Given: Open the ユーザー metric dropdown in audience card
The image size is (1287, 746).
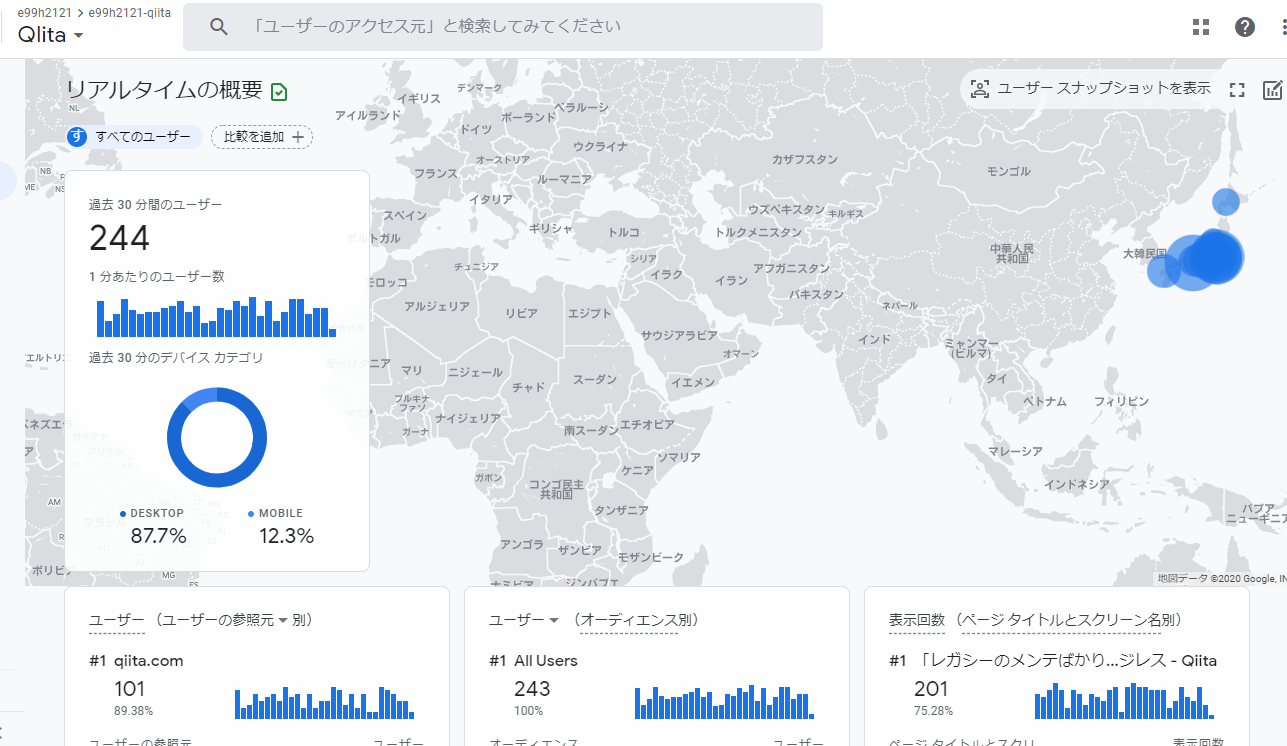Looking at the screenshot, I should click(x=524, y=620).
